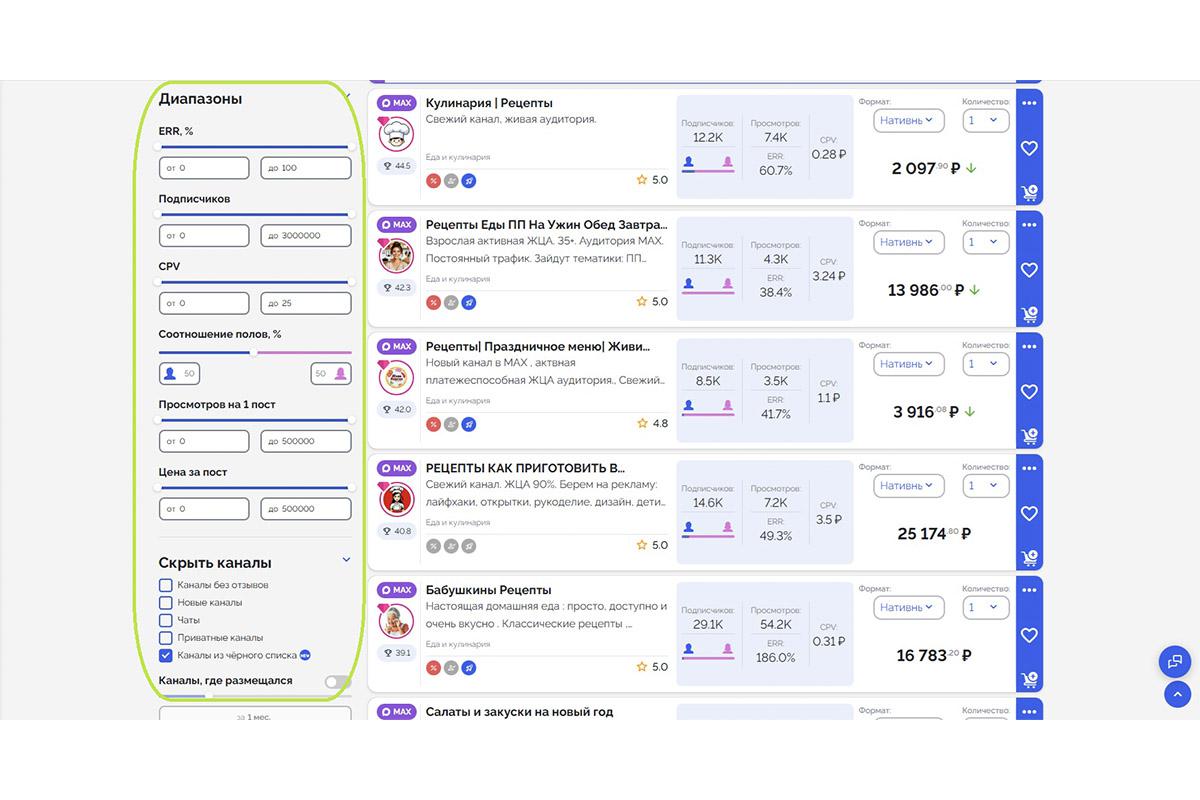Click the red percent discount icon on first channel
The width and height of the screenshot is (1200, 800).
(x=433, y=180)
